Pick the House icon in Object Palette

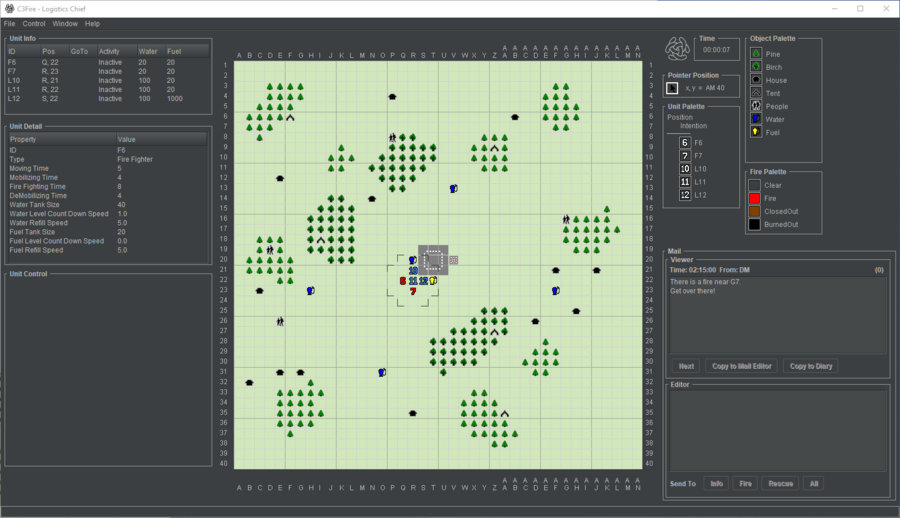coord(756,80)
